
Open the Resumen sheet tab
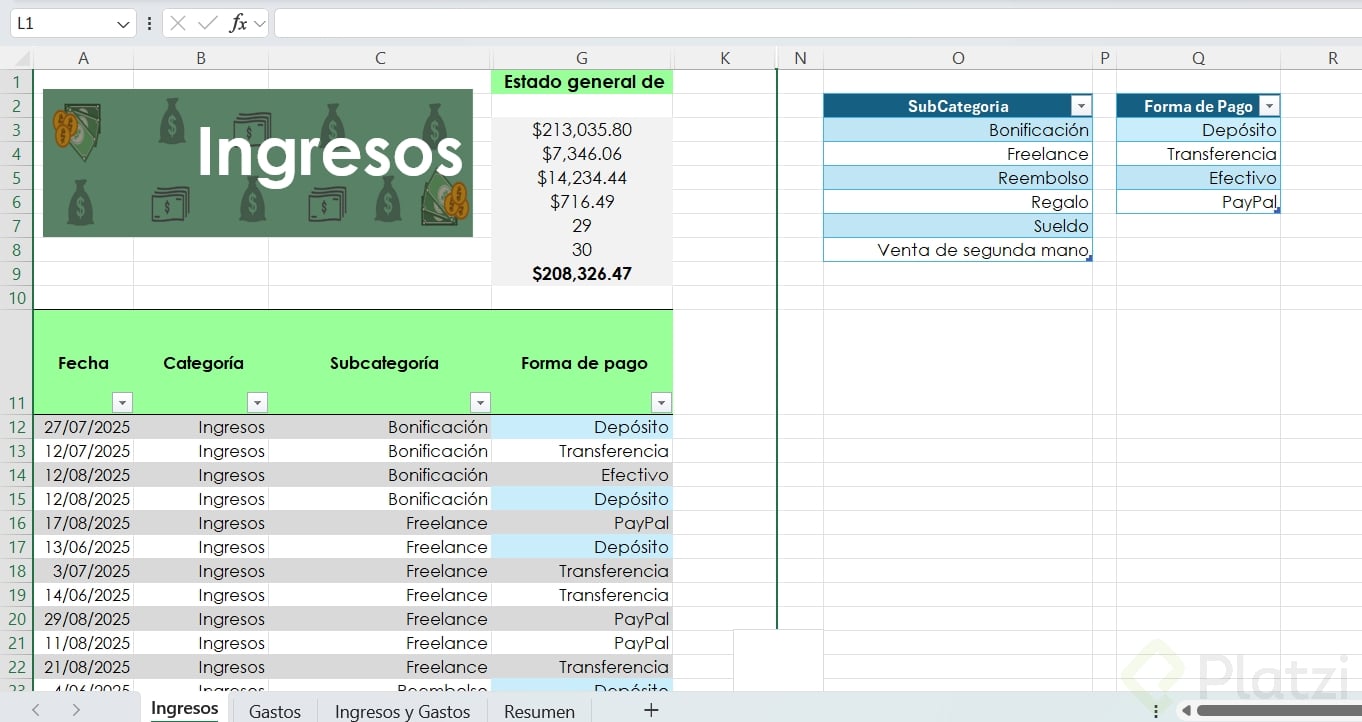pos(539,711)
